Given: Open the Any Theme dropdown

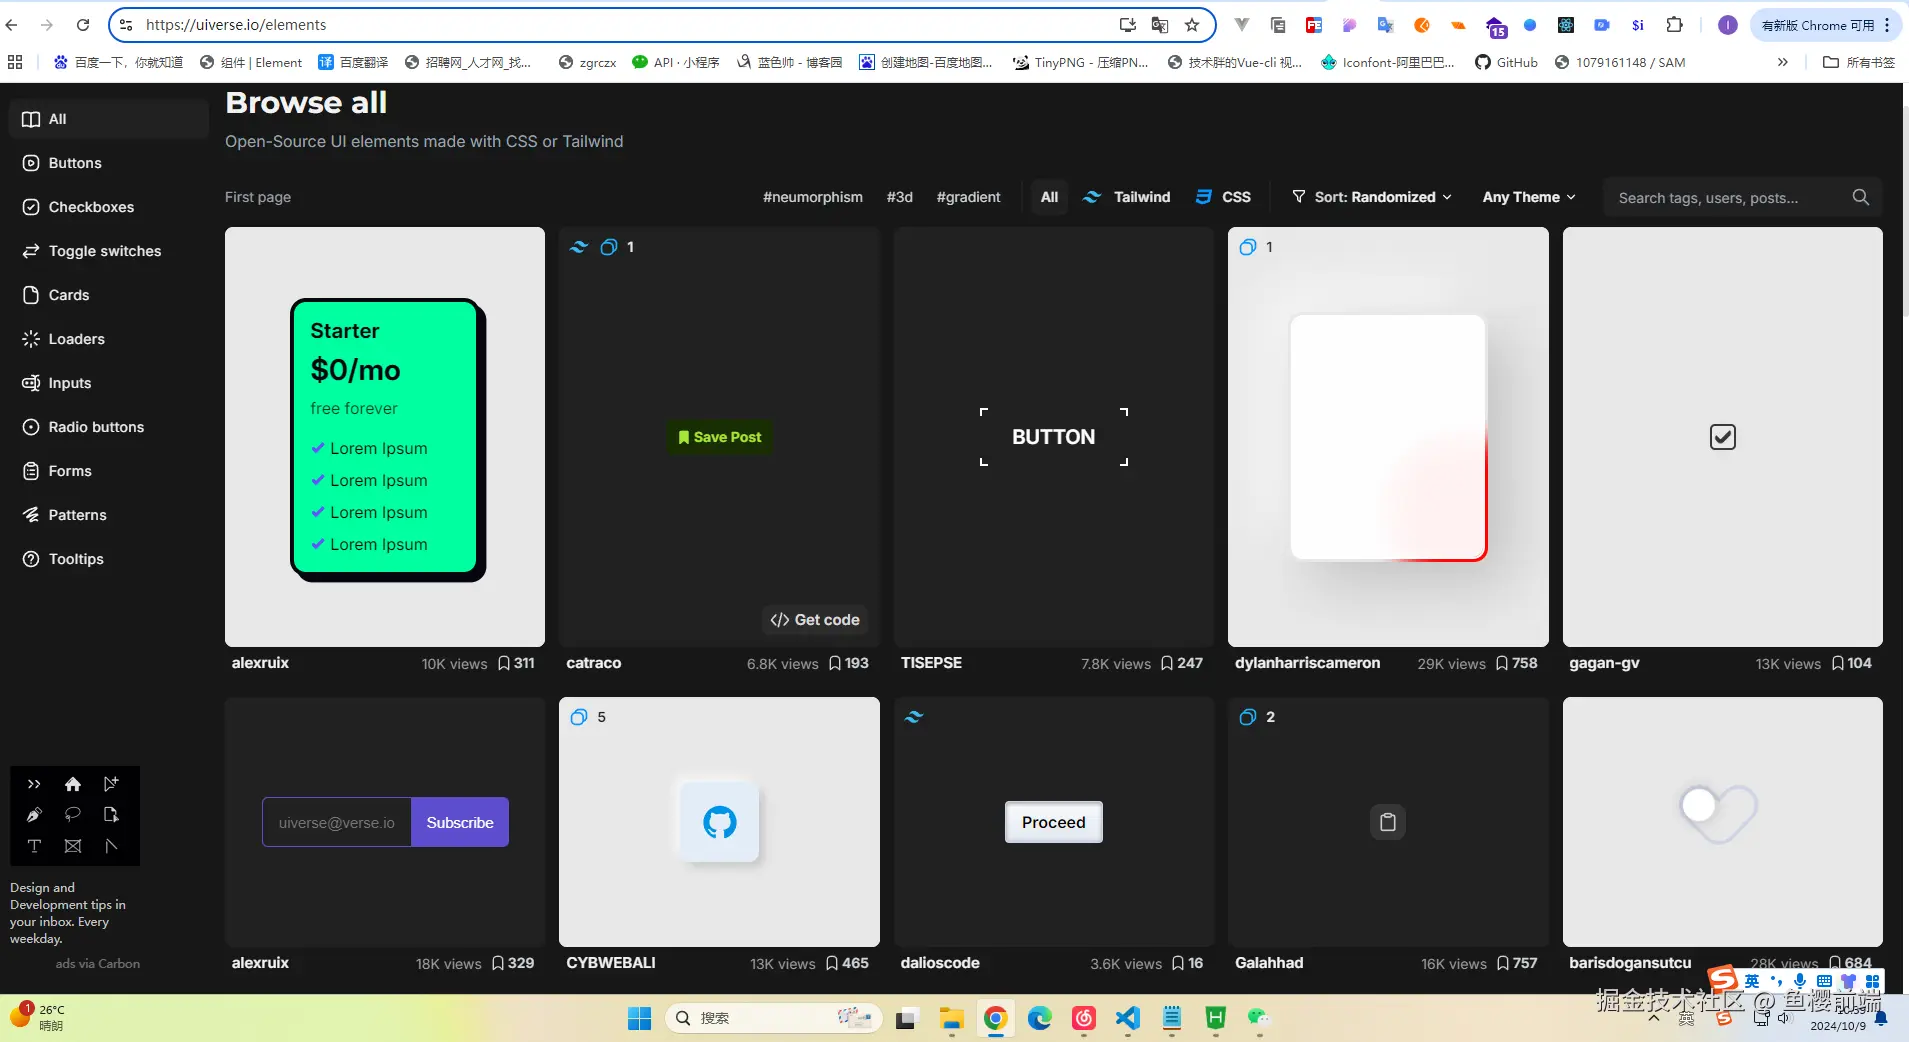Looking at the screenshot, I should point(1529,197).
